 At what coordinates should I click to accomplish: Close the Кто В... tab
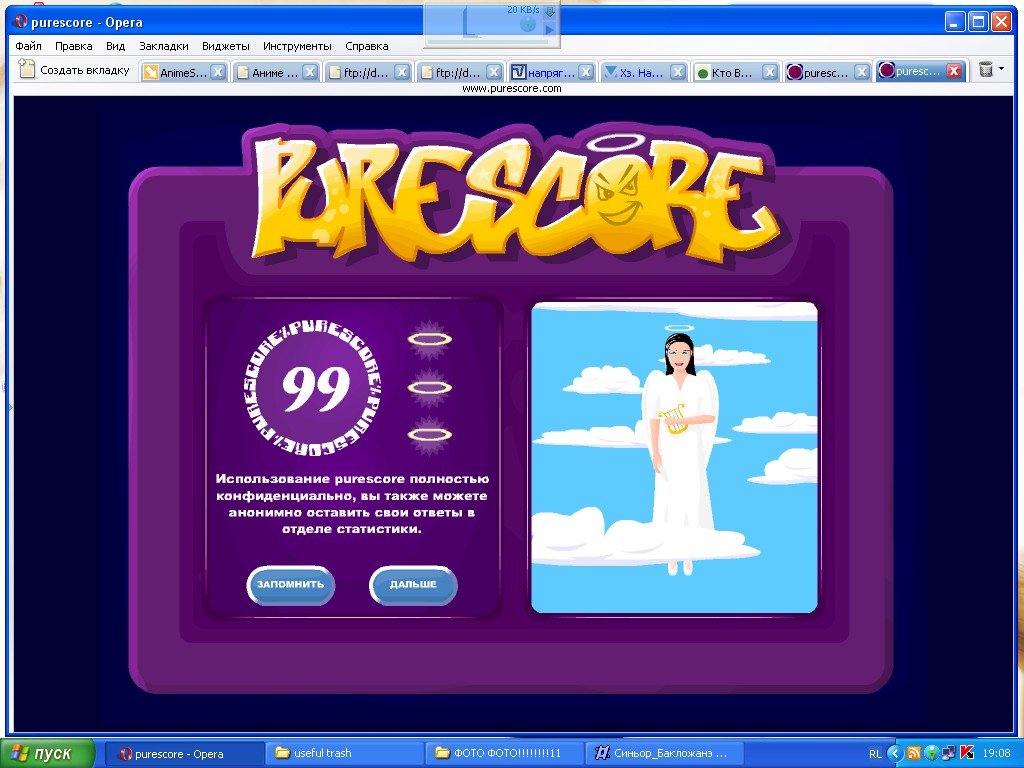770,72
